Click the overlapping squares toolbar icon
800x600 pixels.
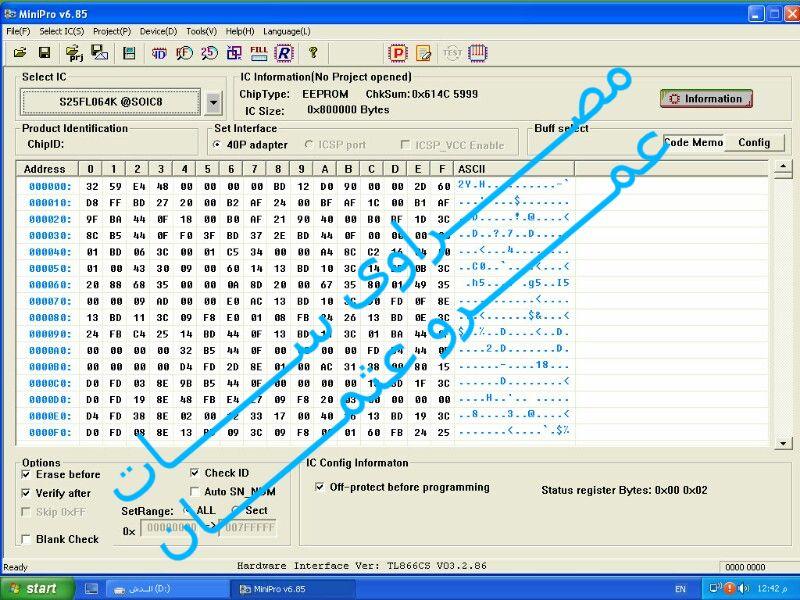[x=234, y=53]
